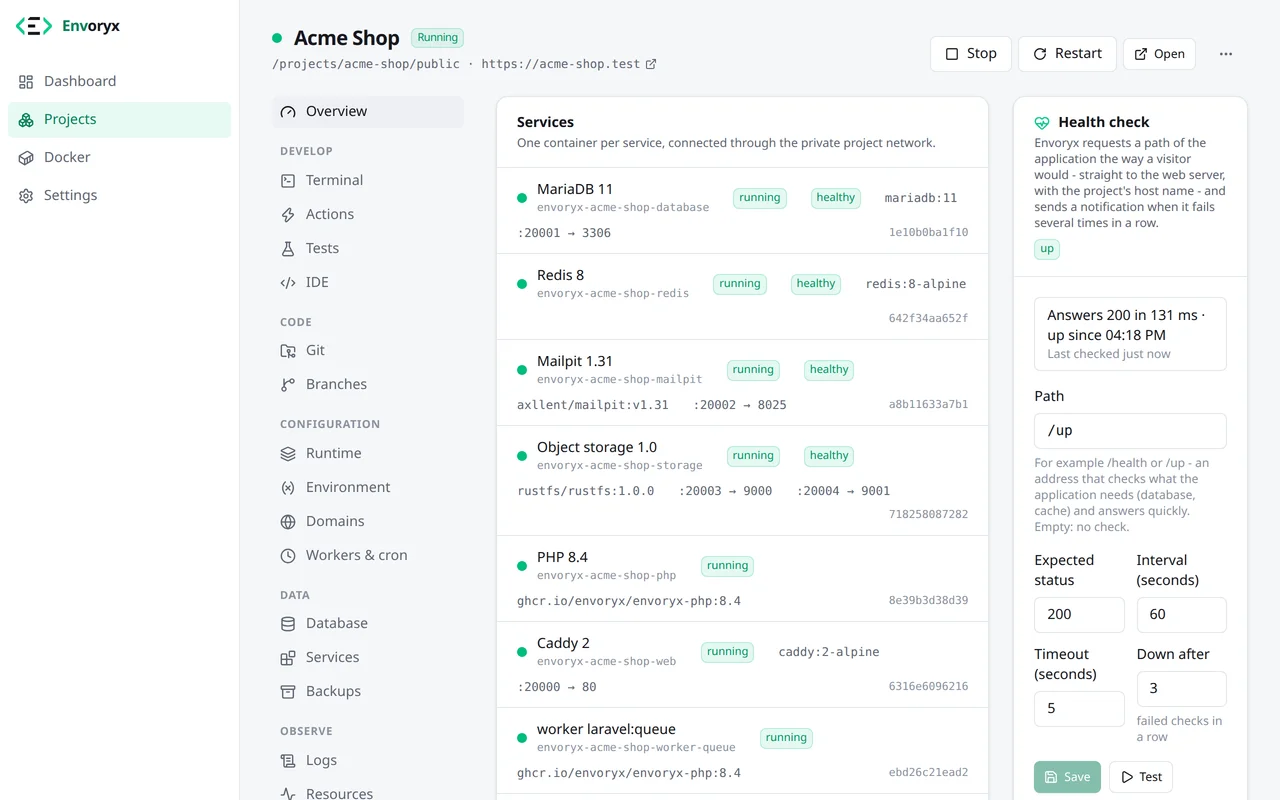The width and height of the screenshot is (1280, 800).
Task: Click the health check Path field
Action: 1130,431
